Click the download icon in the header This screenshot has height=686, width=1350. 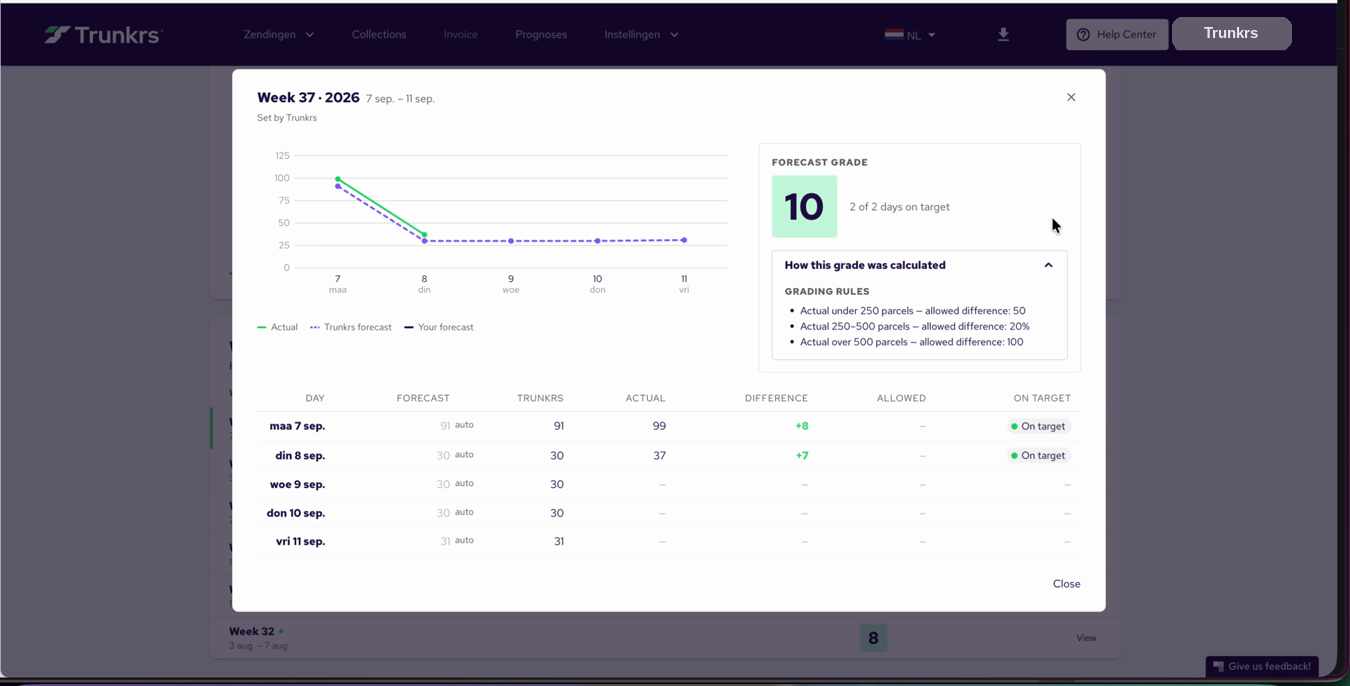click(x=1003, y=34)
